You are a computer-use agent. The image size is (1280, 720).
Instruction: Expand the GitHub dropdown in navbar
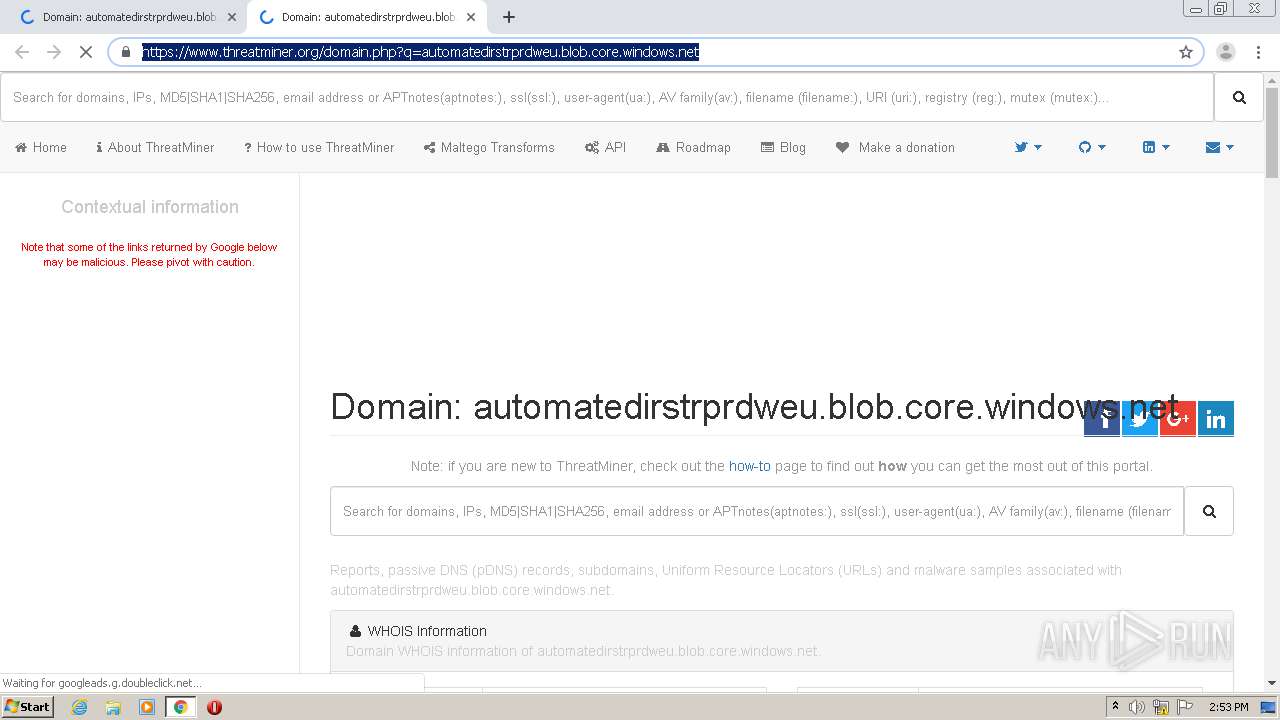(x=1092, y=147)
